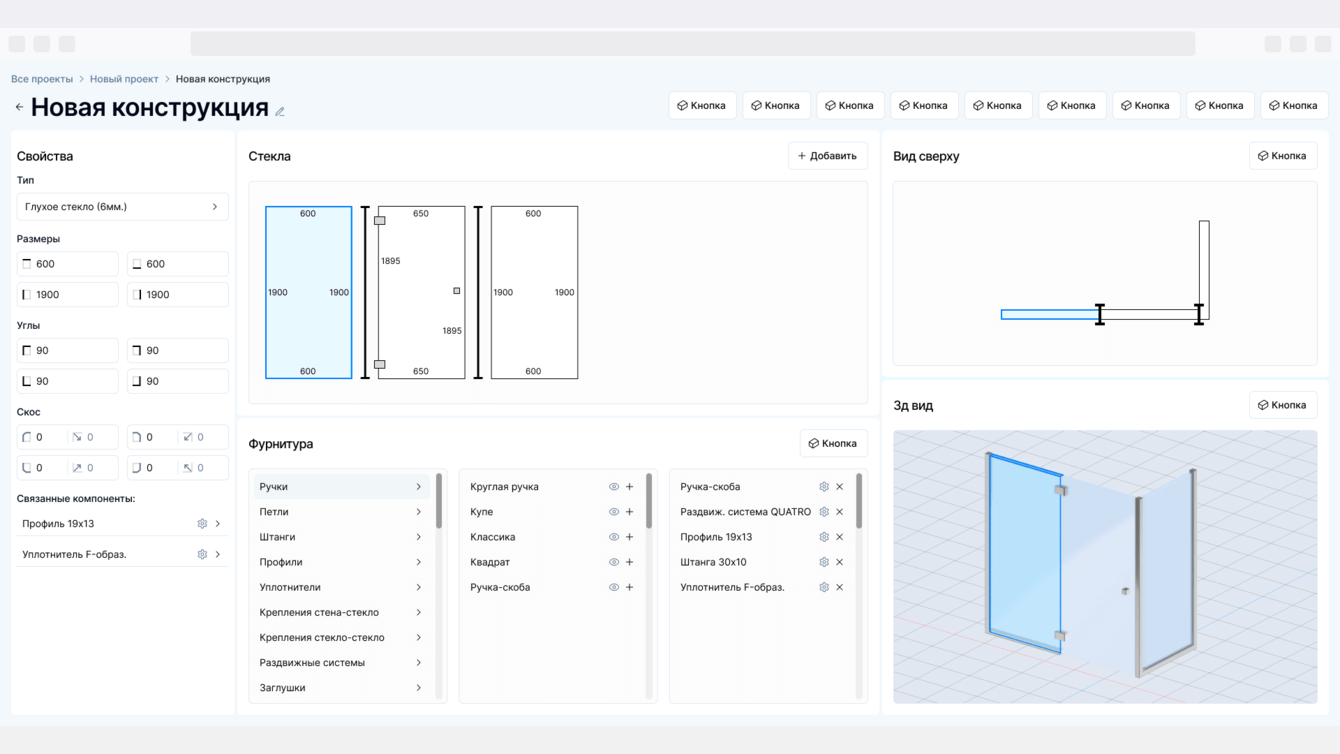The image size is (1340, 754).
Task: Click the left height field showing 1900
Action: tap(67, 295)
